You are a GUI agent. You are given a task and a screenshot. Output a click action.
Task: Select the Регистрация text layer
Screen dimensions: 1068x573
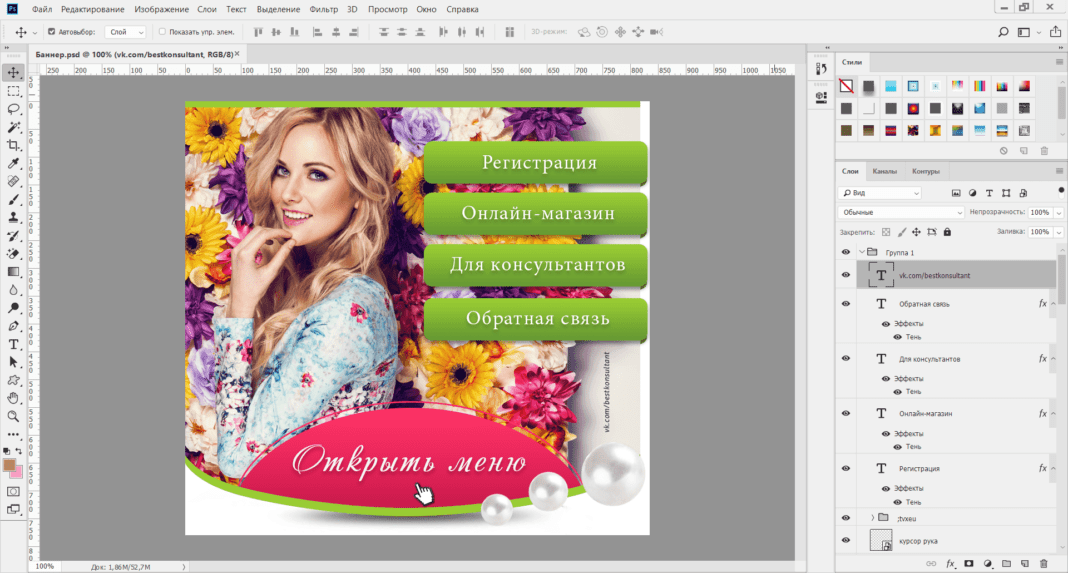coord(918,468)
